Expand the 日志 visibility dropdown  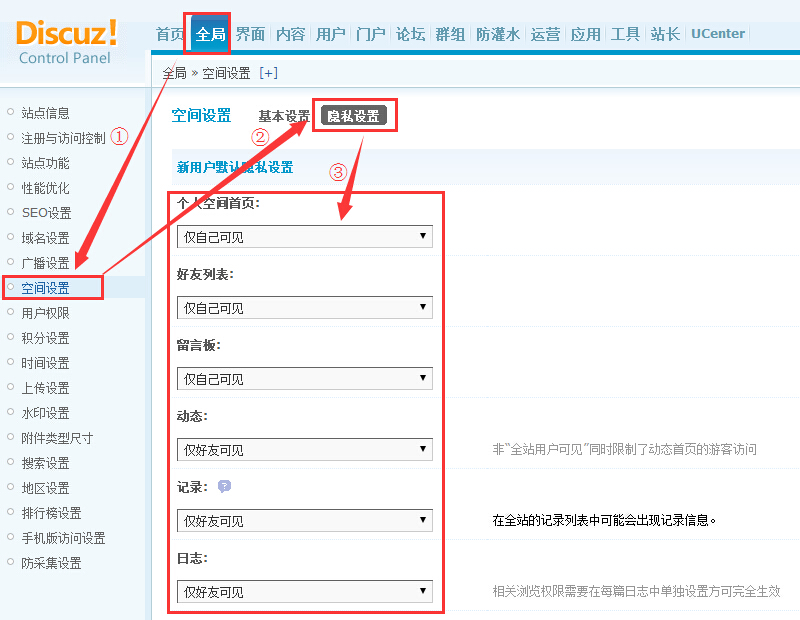pyautogui.click(x=304, y=592)
